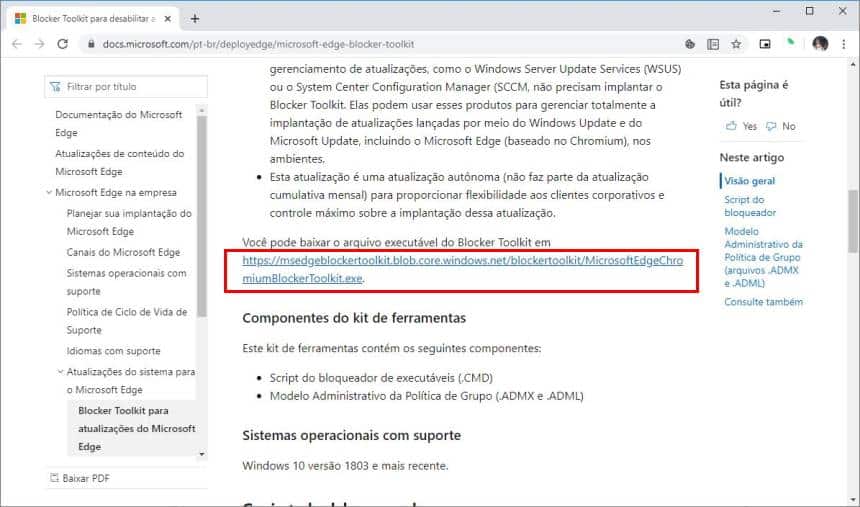The height and width of the screenshot is (507, 860).
Task: Click the lock icon in address bar
Action: pos(91,44)
